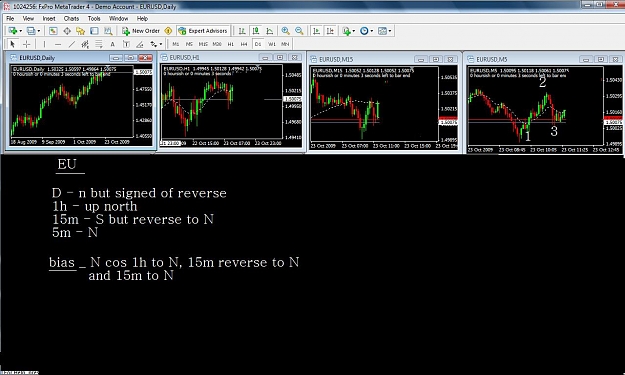Expand the Templates dropdown arrow
Screen dimensions: 625x375
coord(390,31)
